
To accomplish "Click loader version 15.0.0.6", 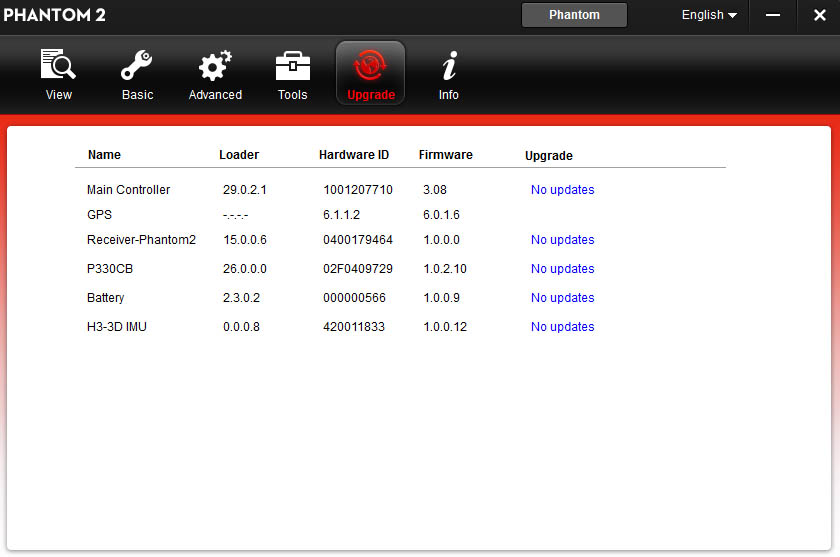I will click(x=245, y=239).
